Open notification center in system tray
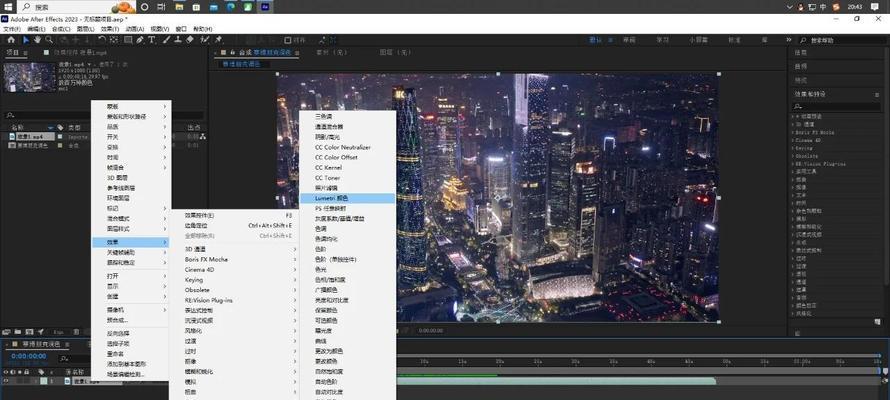Viewport: 890px width, 400px height. click(875, 7)
